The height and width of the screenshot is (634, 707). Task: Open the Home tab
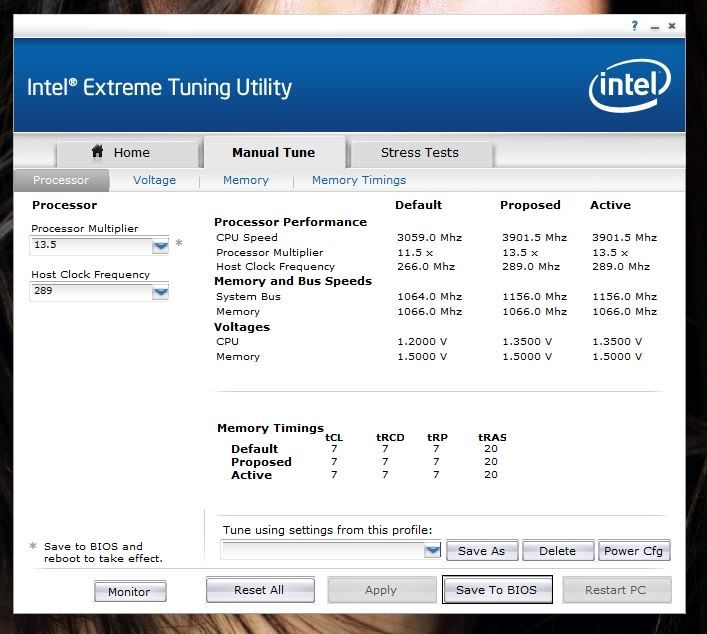[x=127, y=153]
